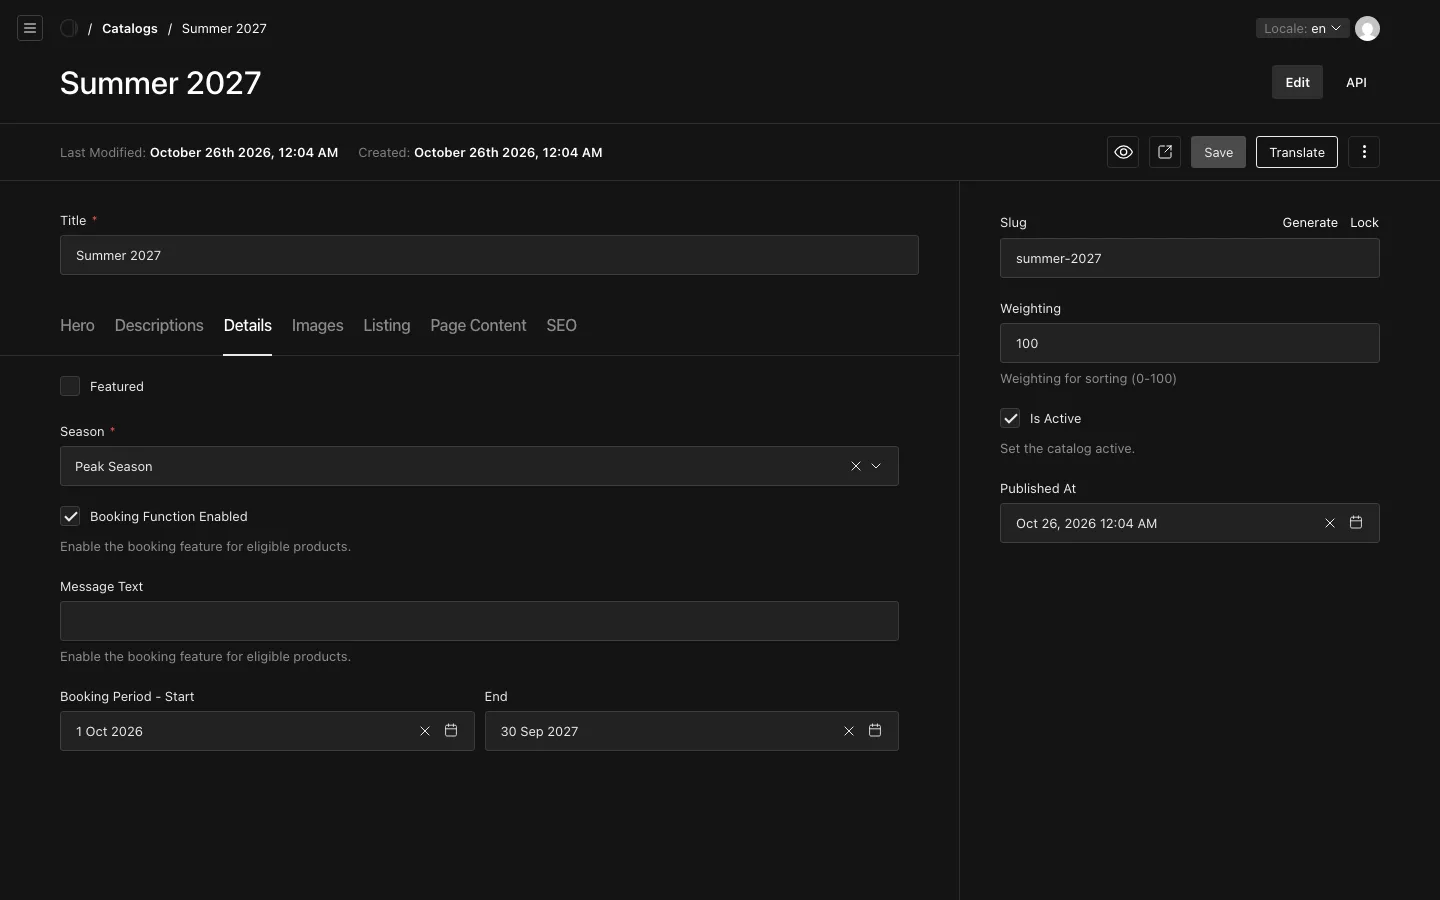Clear the Booking Period End date

click(849, 731)
